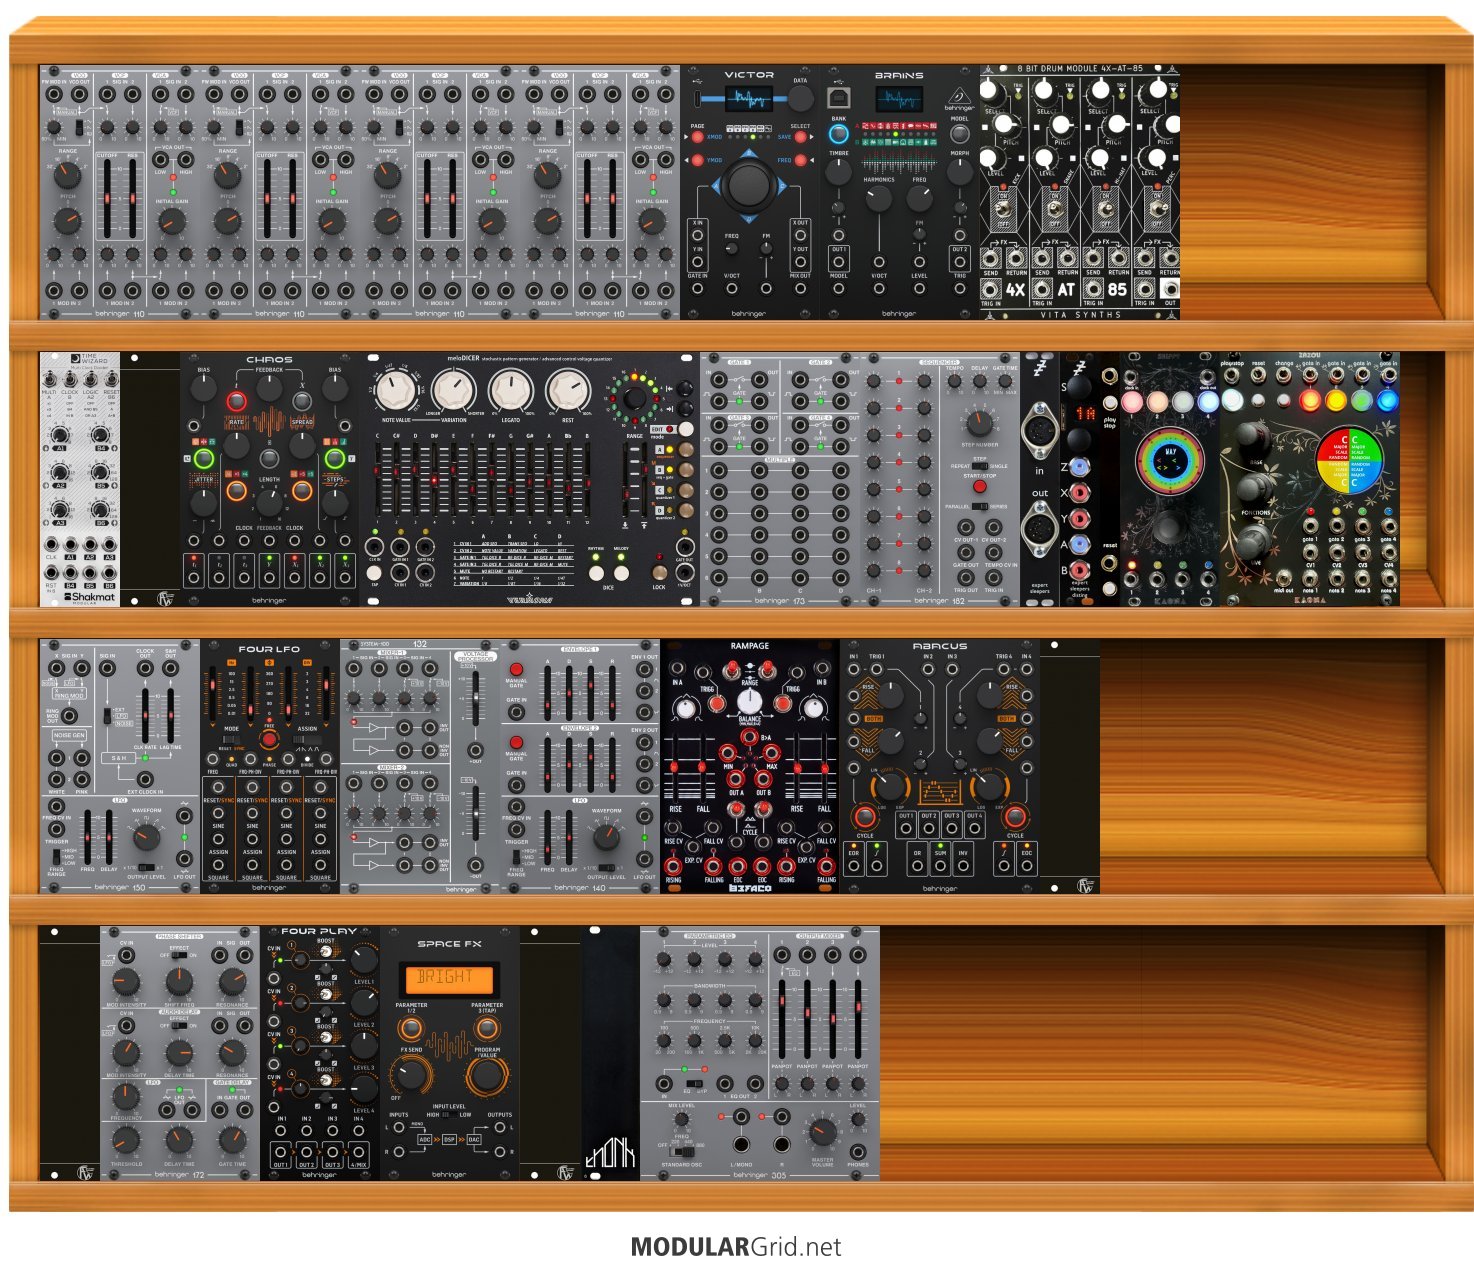Click Victor's central joystick
The height and width of the screenshot is (1268, 1474).
point(748,185)
